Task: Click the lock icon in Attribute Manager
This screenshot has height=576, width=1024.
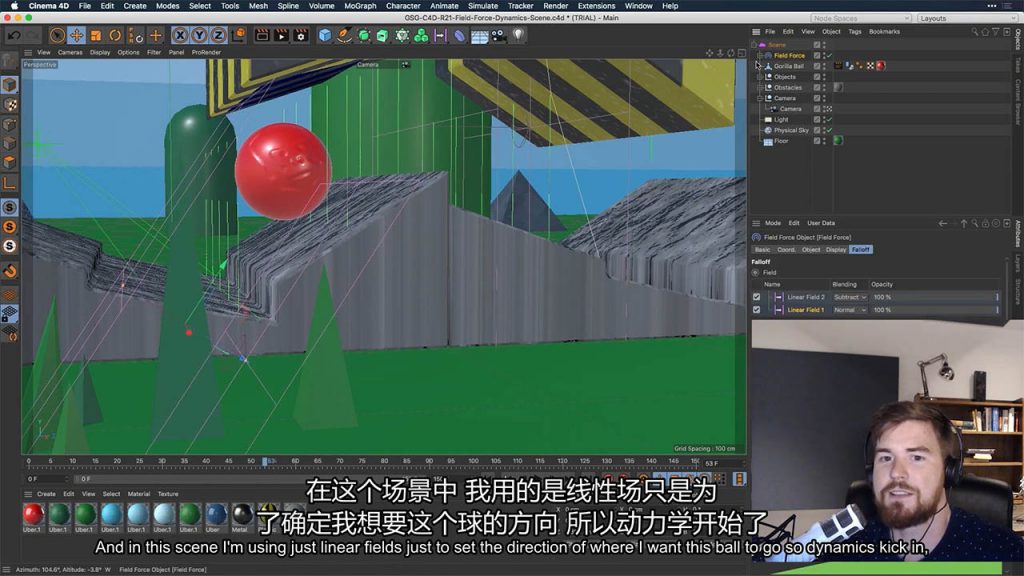Action: [985, 223]
